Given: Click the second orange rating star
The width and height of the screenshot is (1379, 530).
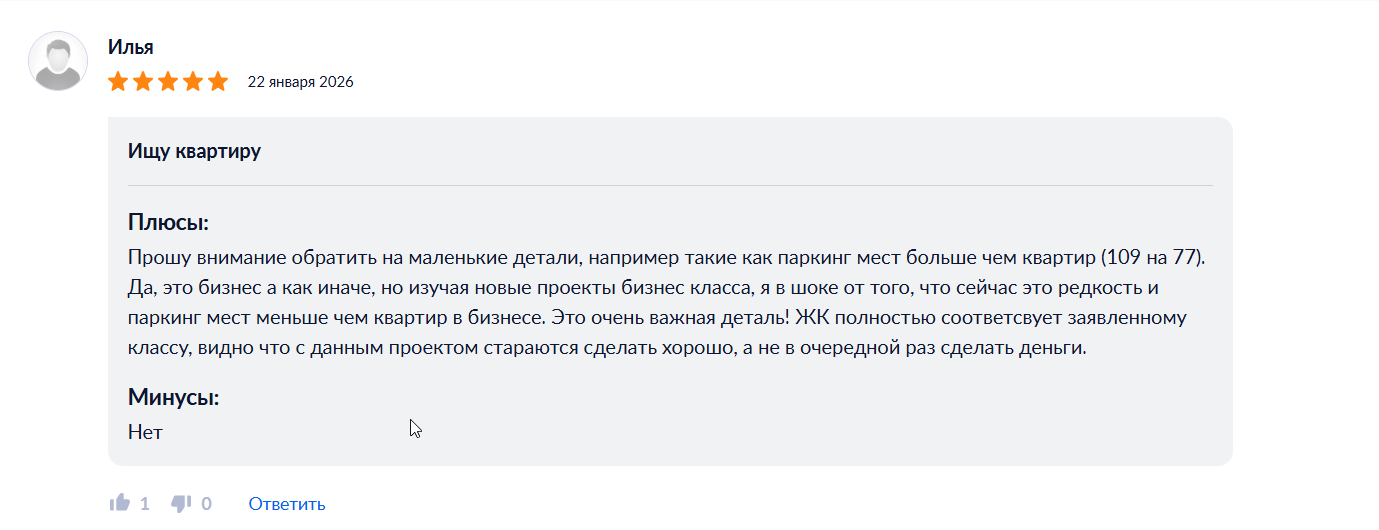Looking at the screenshot, I should click(143, 82).
